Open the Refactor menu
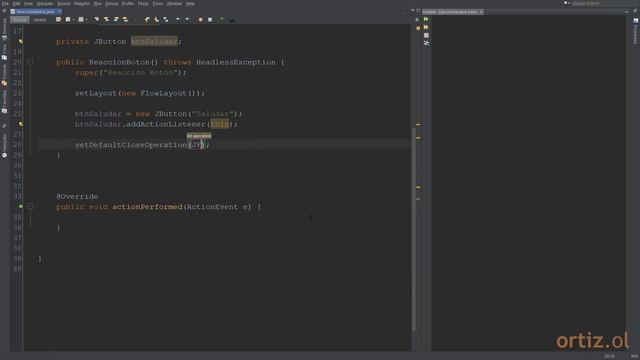 point(82,4)
